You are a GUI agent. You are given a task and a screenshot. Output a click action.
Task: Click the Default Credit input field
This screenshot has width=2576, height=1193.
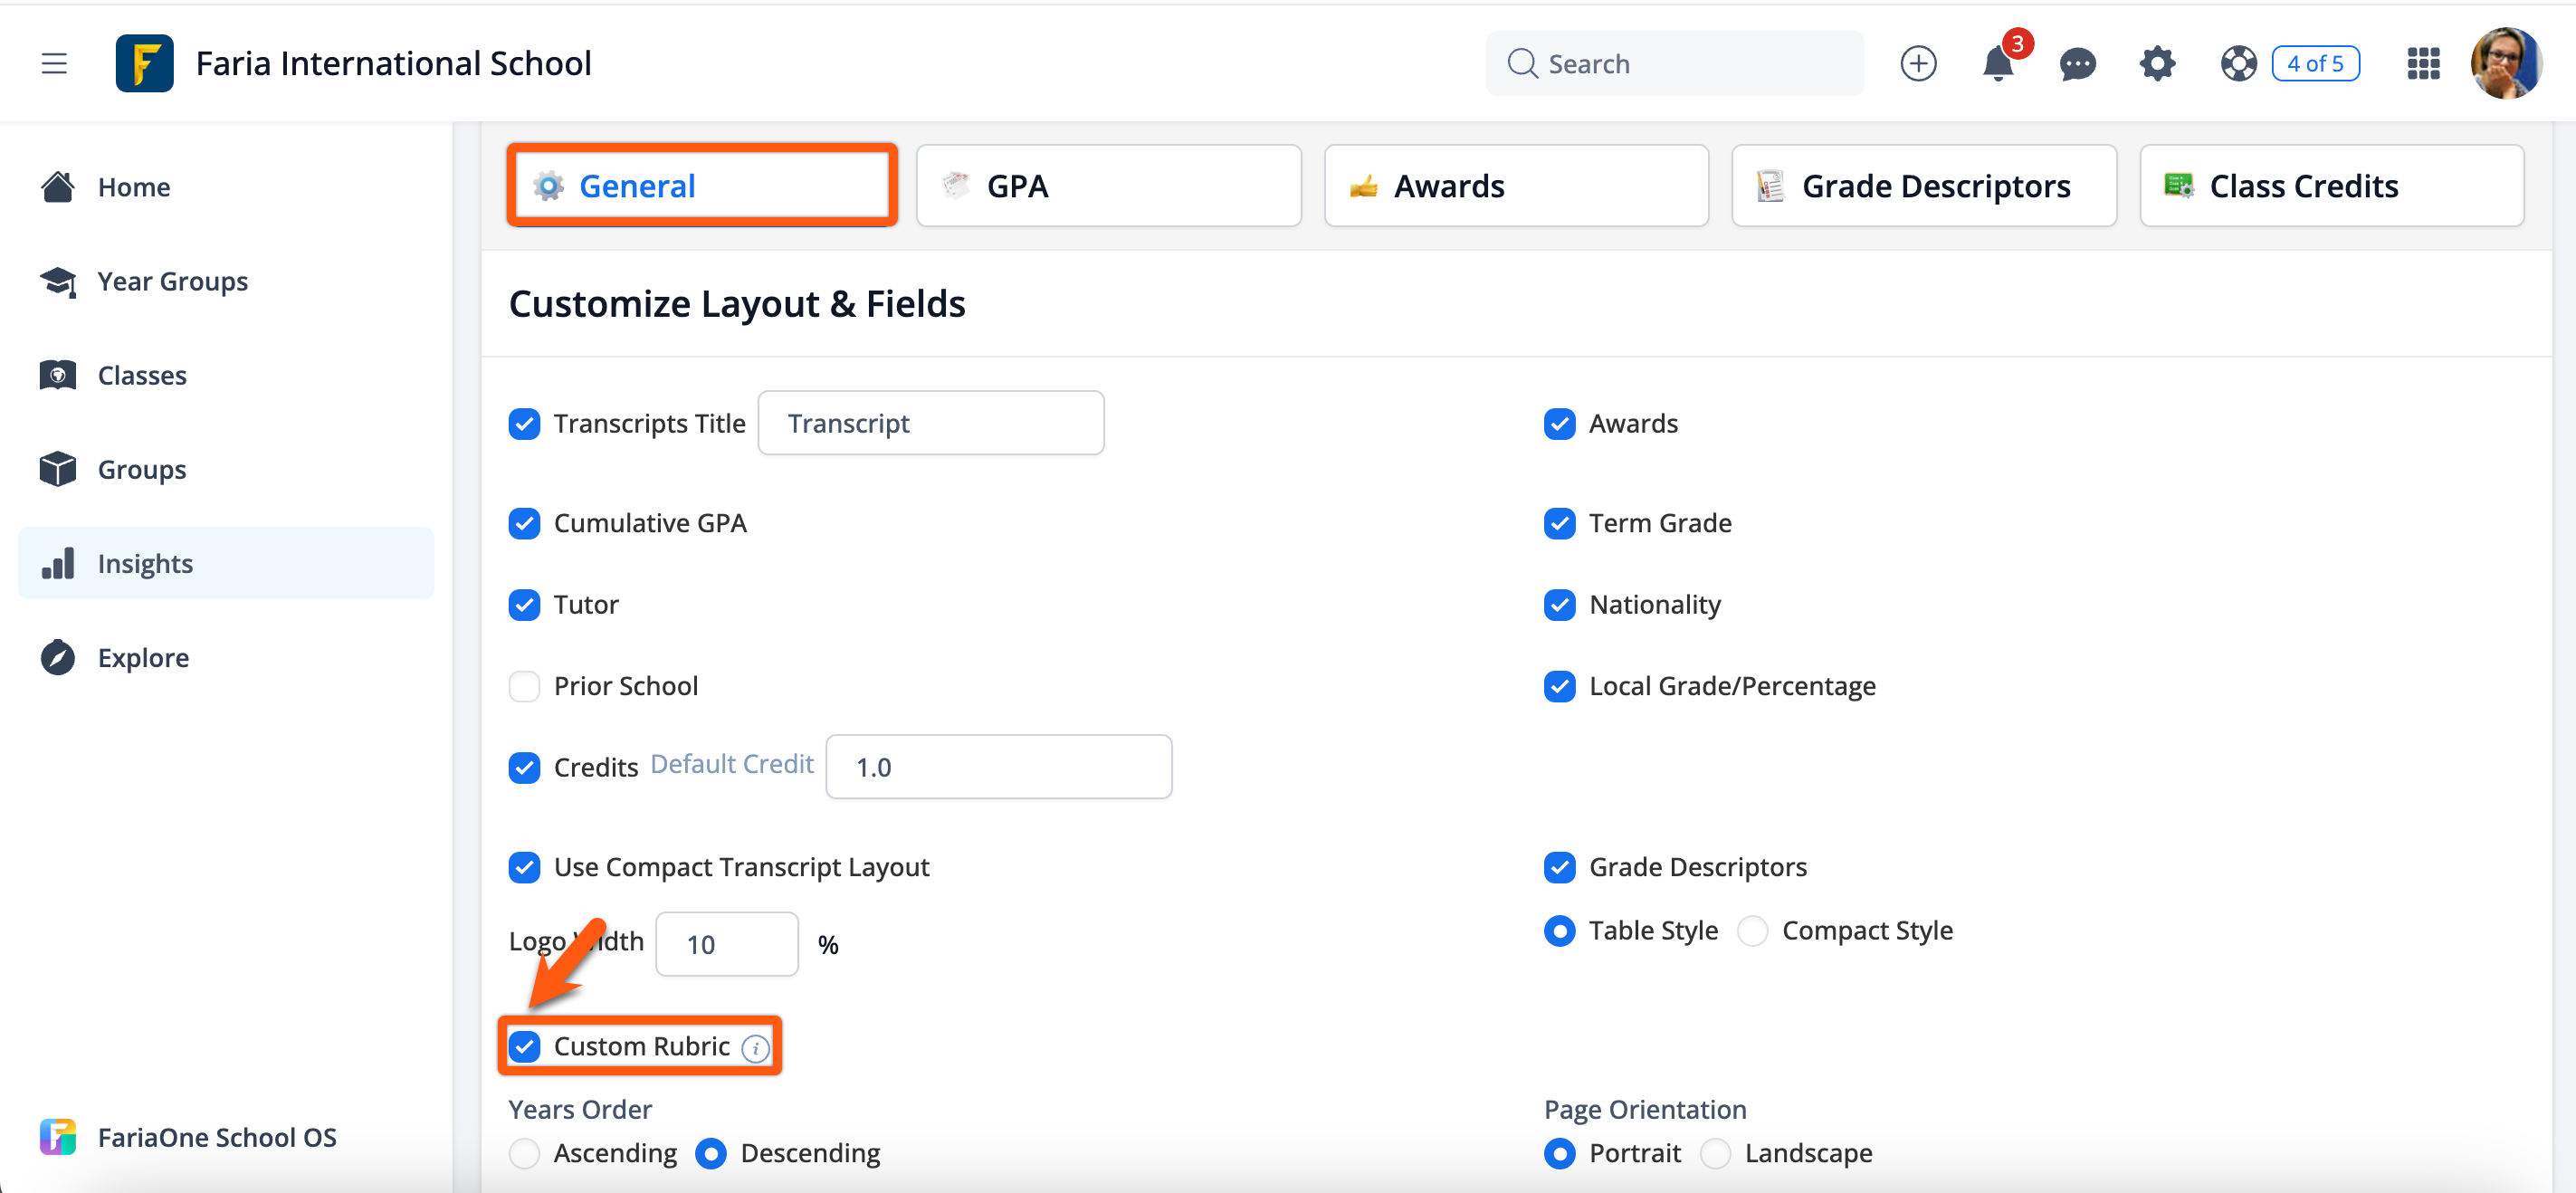[x=998, y=767]
